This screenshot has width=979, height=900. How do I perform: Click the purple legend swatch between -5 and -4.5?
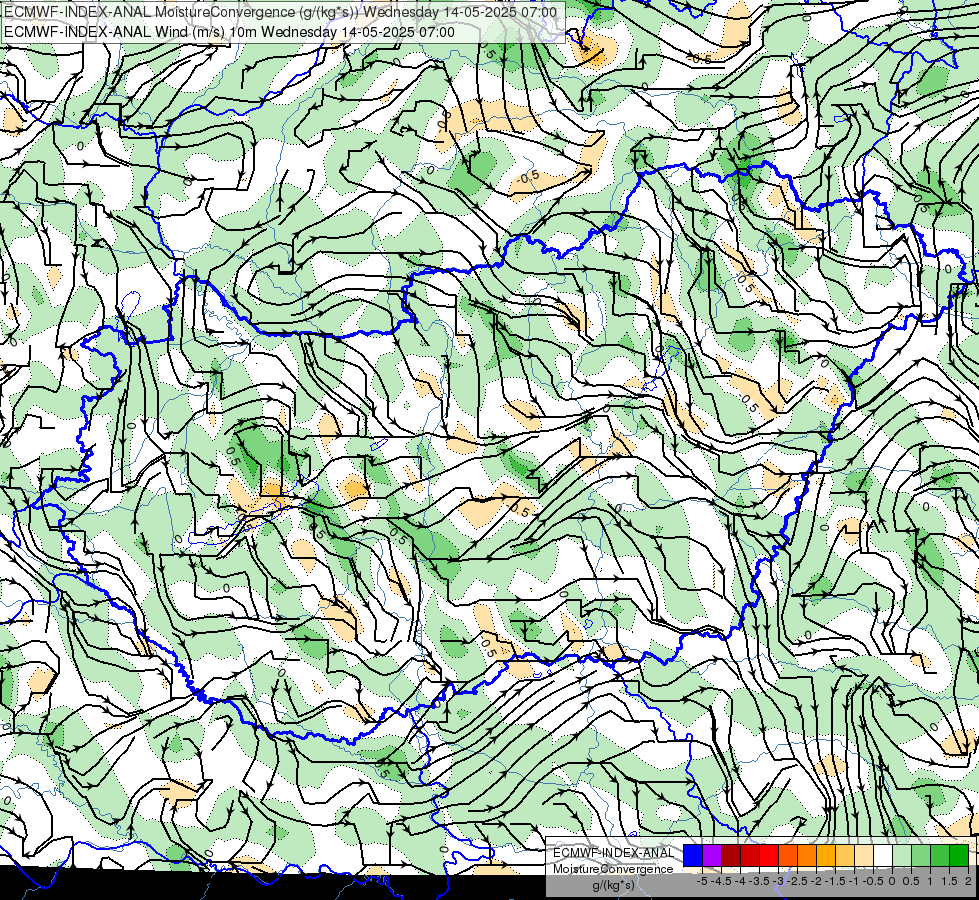(x=712, y=856)
